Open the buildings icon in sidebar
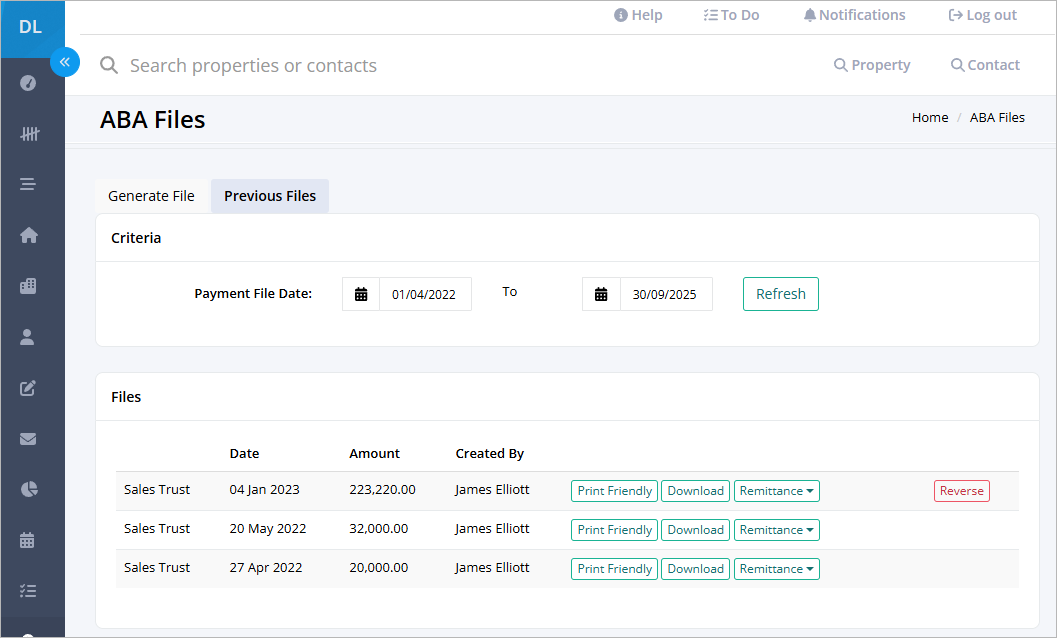This screenshot has width=1057, height=638. pos(28,285)
